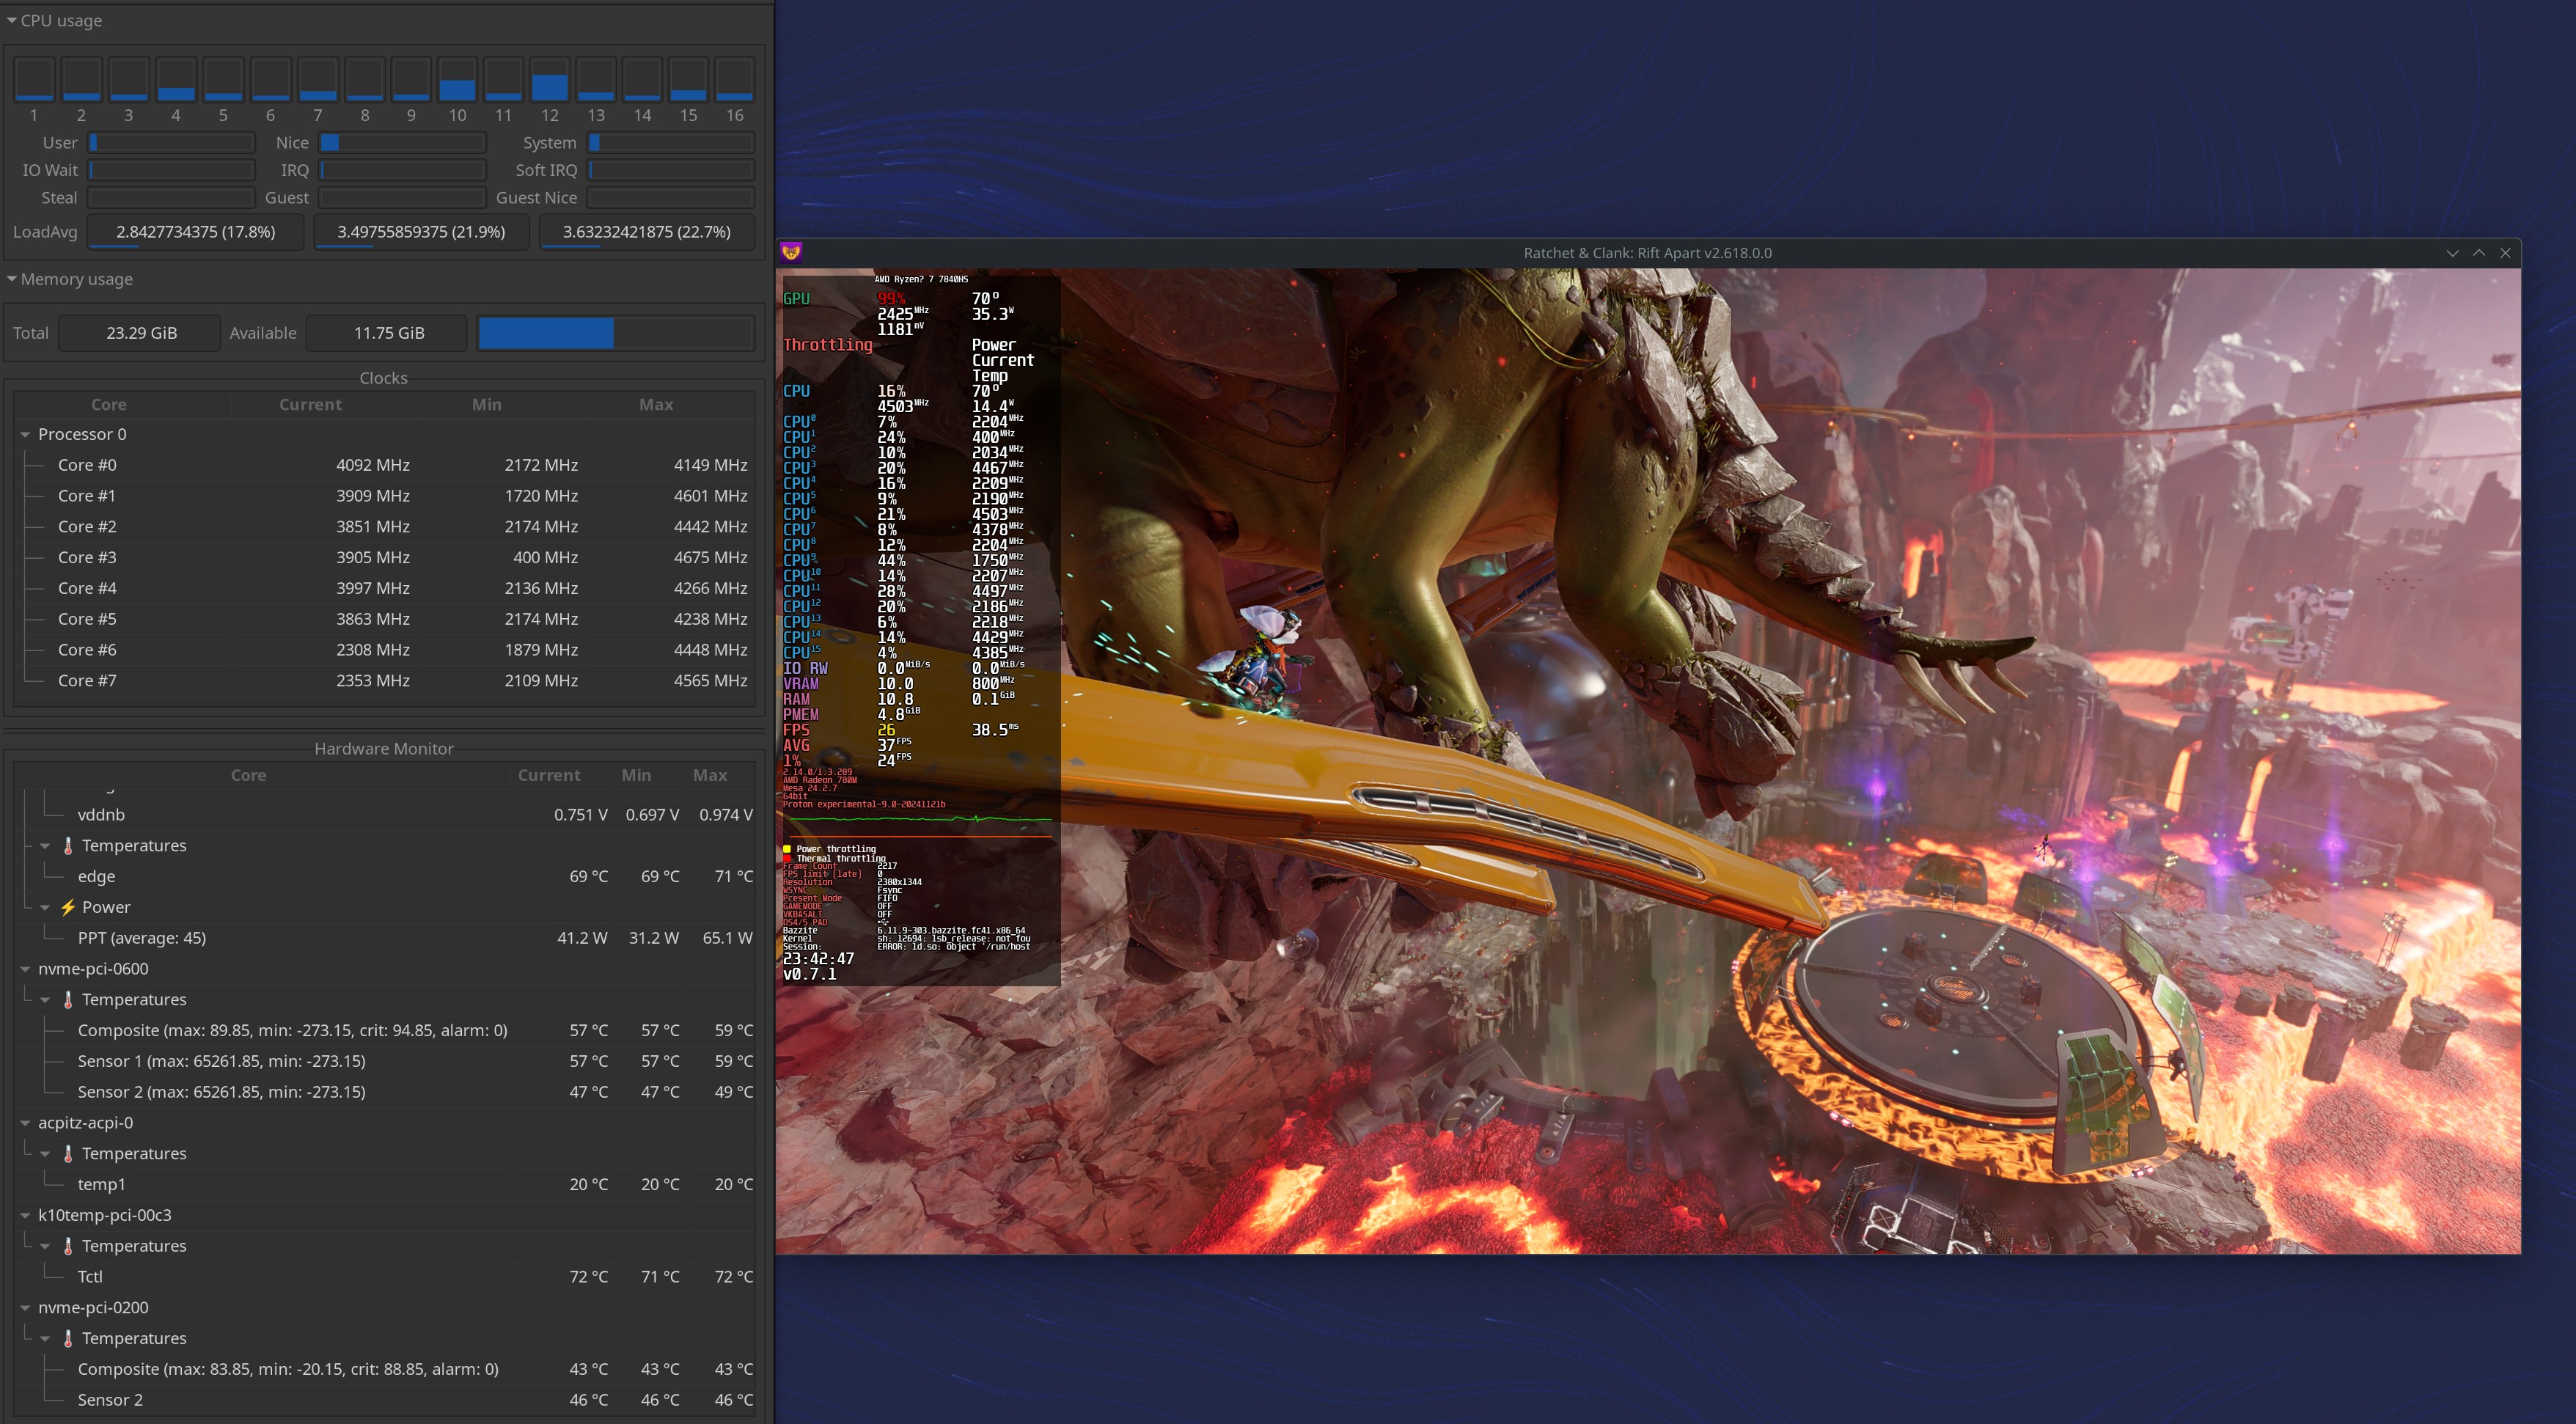Click thermometer icon under k10temp-pci-00c3

click(x=68, y=1246)
